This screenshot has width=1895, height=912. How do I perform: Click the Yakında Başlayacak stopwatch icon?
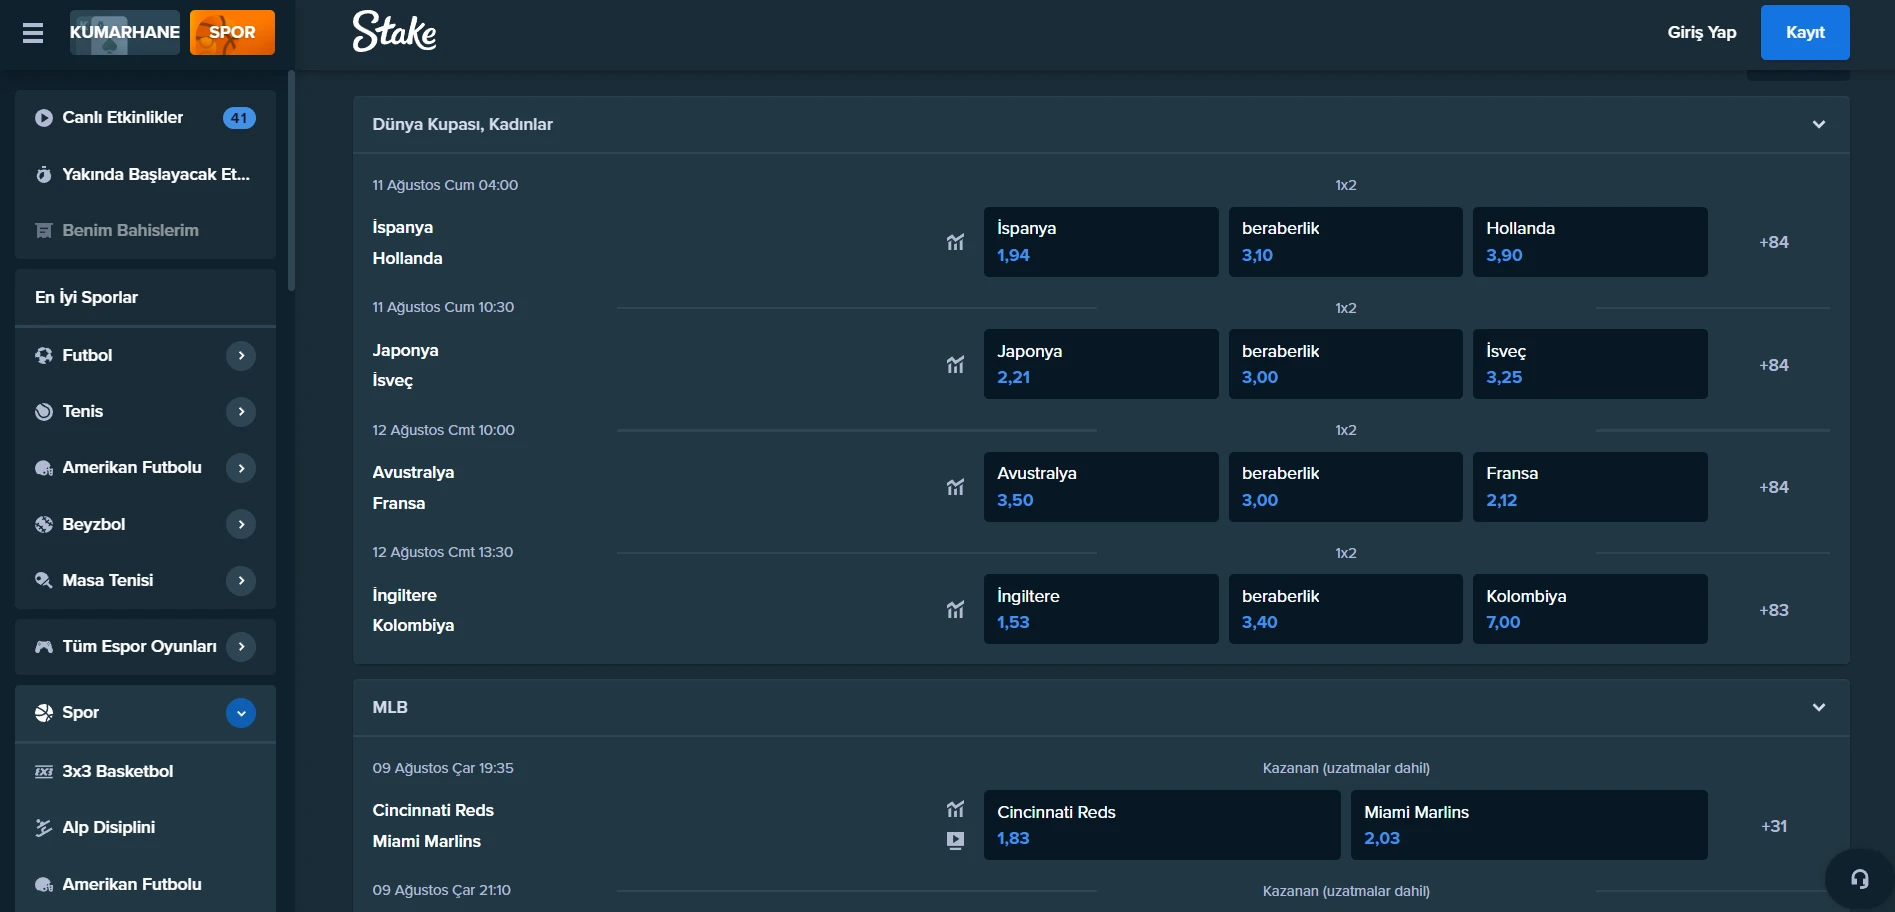click(x=44, y=175)
